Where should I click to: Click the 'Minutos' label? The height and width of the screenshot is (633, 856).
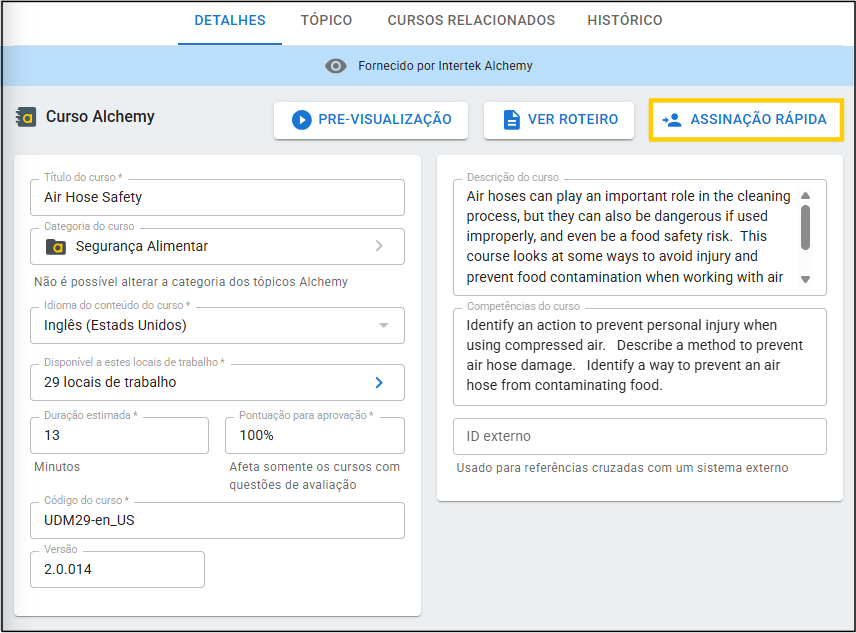pos(57,467)
